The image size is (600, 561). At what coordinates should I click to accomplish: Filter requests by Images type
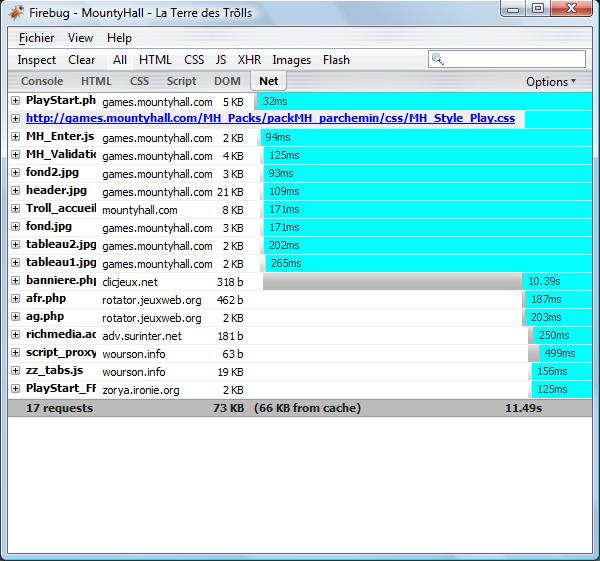pyautogui.click(x=291, y=60)
